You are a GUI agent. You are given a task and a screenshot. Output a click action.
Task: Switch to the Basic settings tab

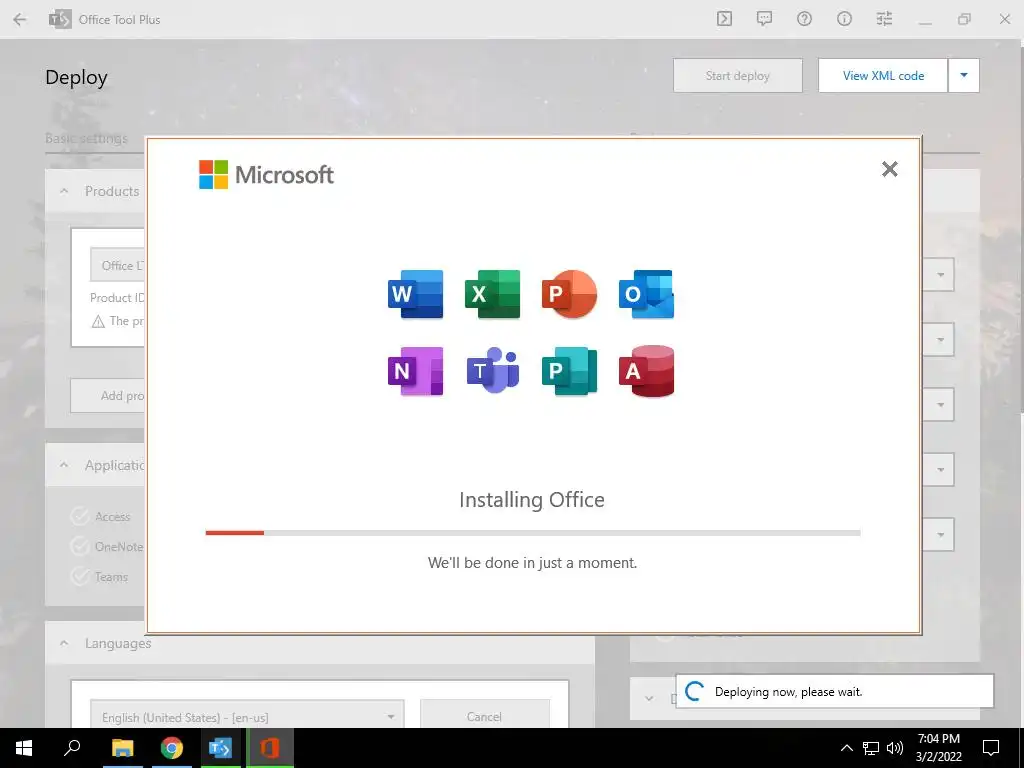tap(86, 138)
